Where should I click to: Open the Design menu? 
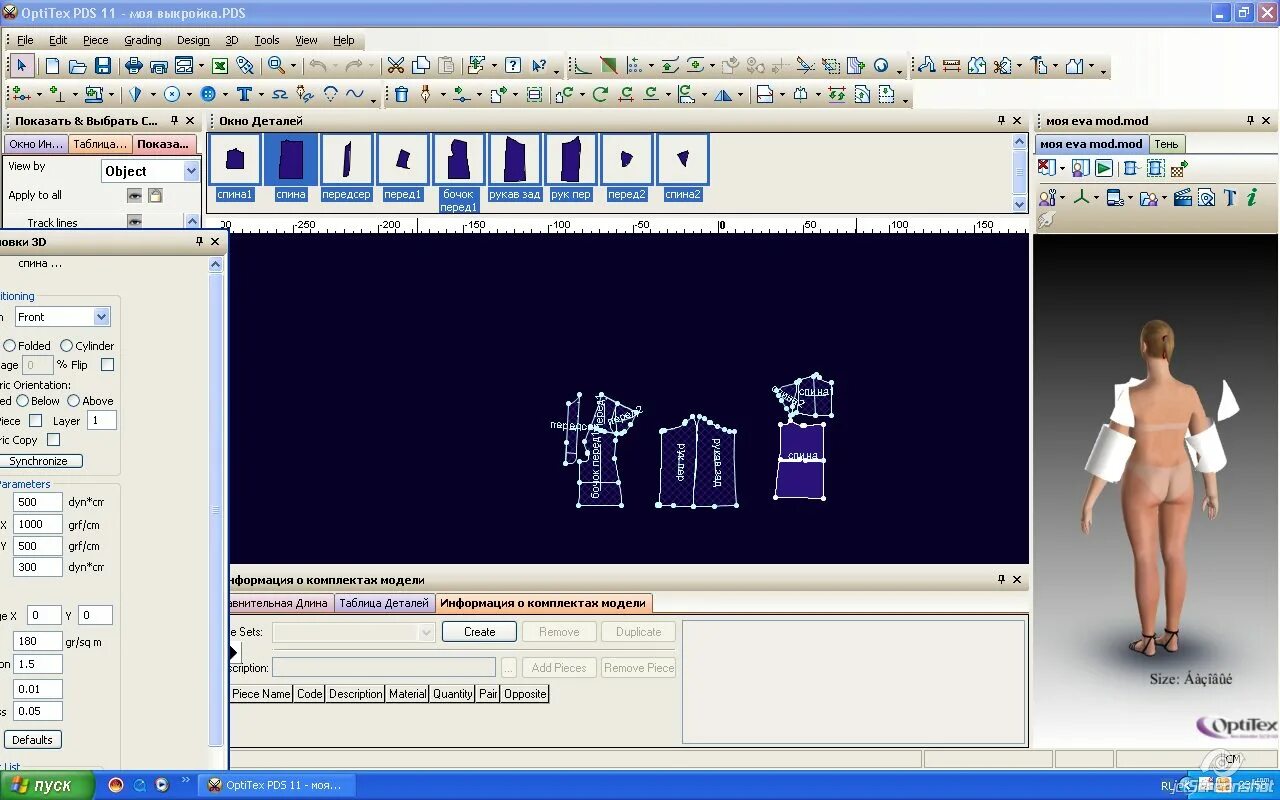click(x=193, y=40)
